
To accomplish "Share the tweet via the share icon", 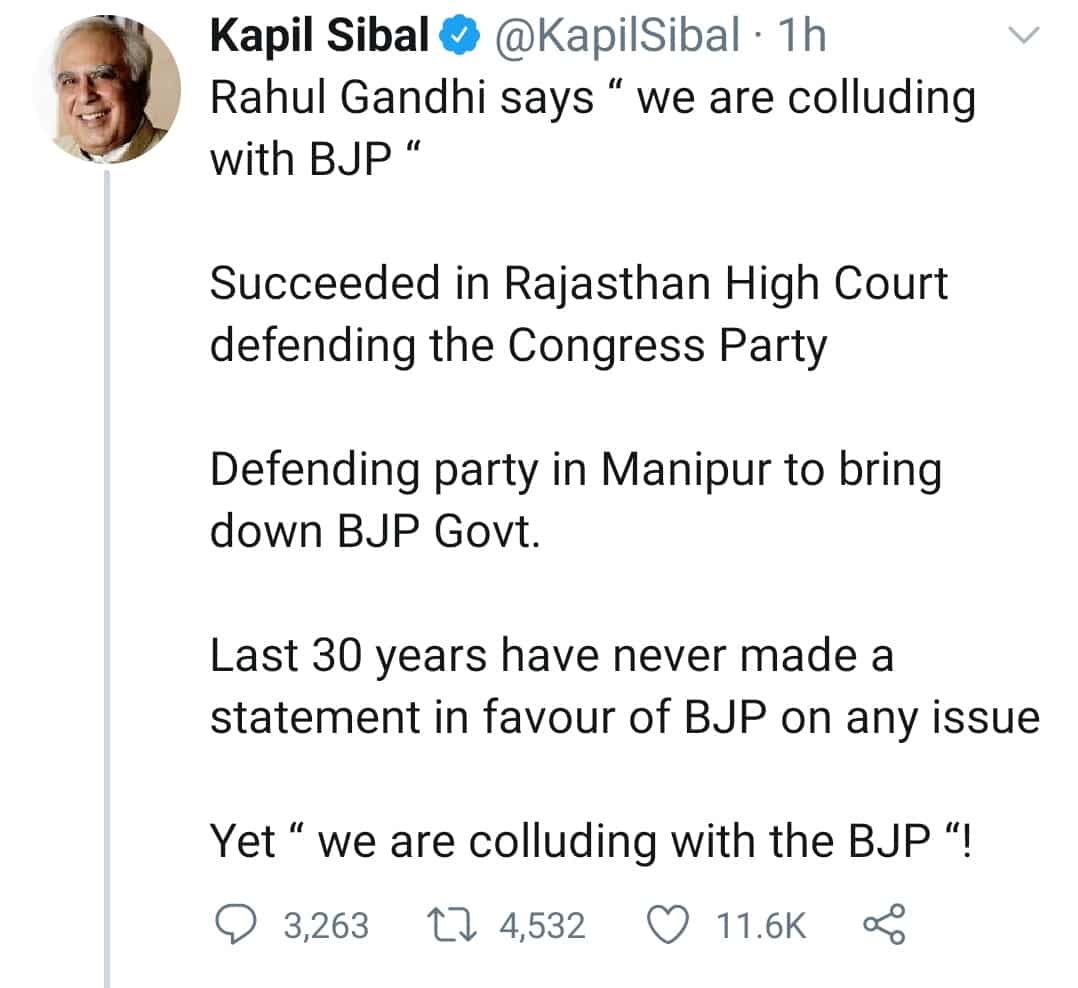I will point(885,925).
